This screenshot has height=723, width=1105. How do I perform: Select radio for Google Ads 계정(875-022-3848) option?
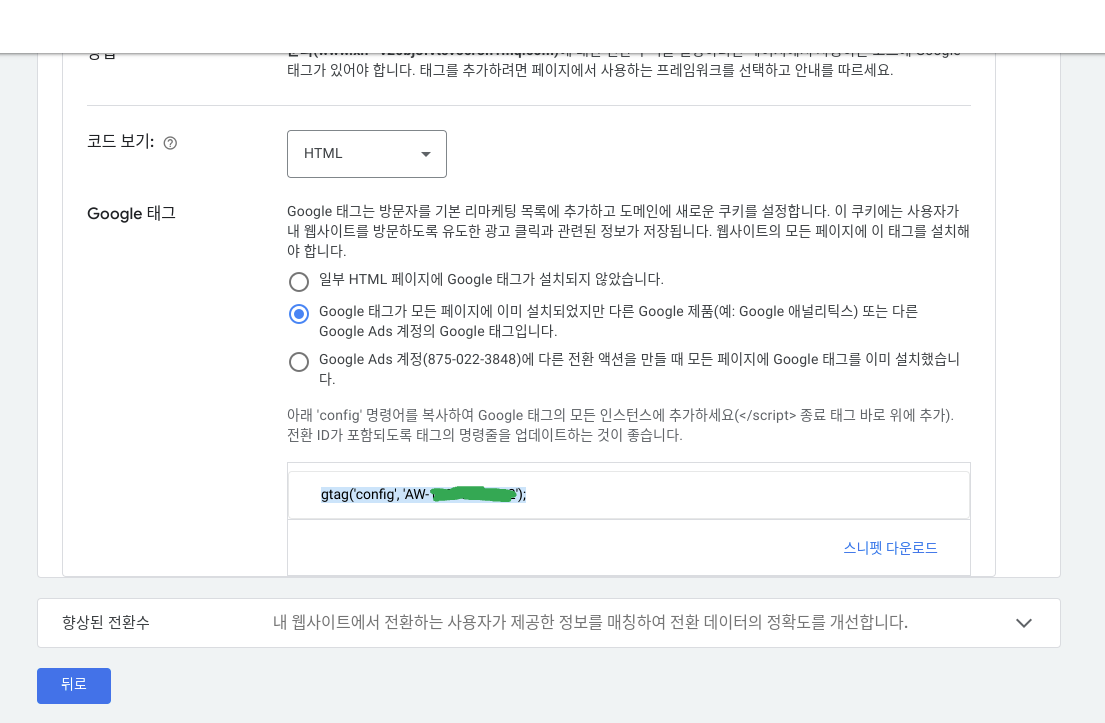pos(299,362)
